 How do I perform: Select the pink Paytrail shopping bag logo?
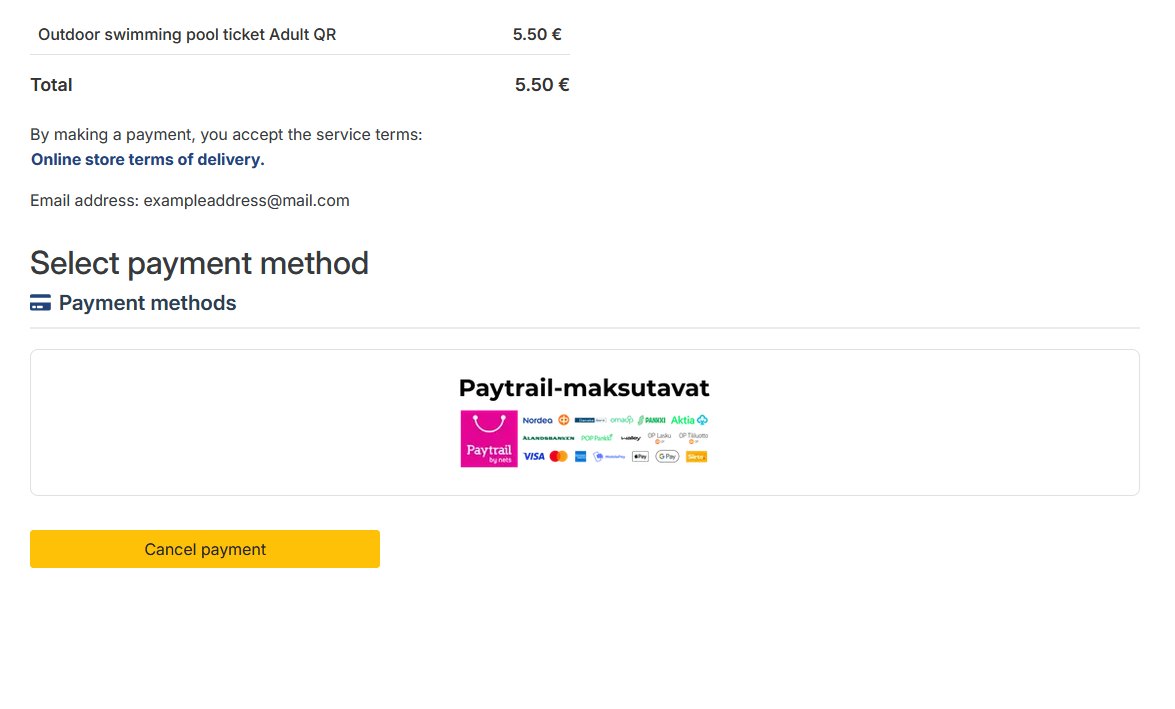pyautogui.click(x=489, y=439)
